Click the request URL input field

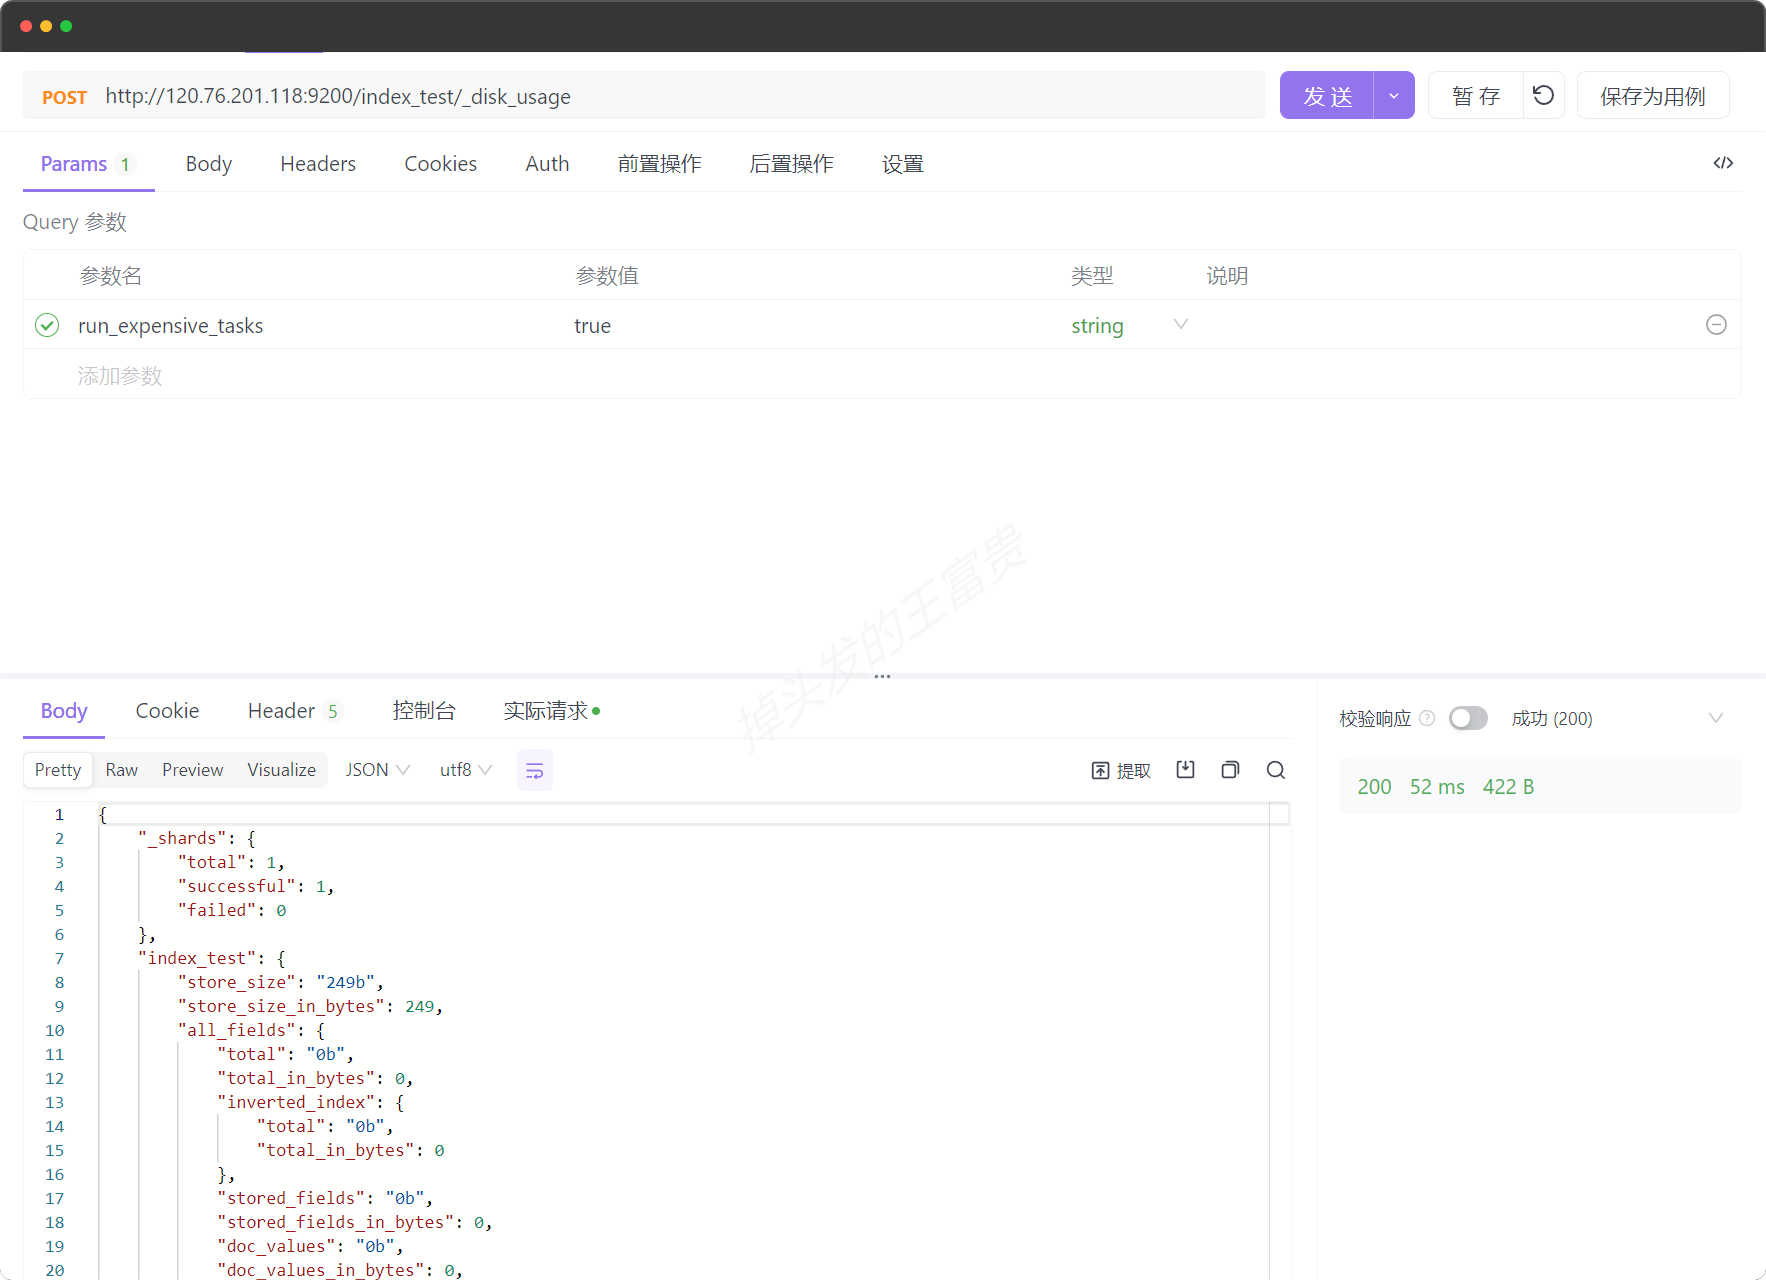coord(680,96)
